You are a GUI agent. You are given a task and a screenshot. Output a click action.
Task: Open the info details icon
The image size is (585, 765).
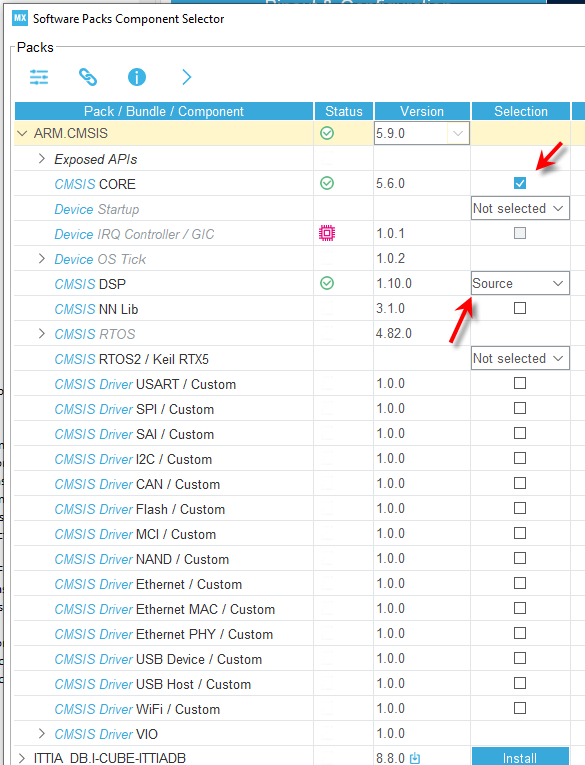coord(137,77)
